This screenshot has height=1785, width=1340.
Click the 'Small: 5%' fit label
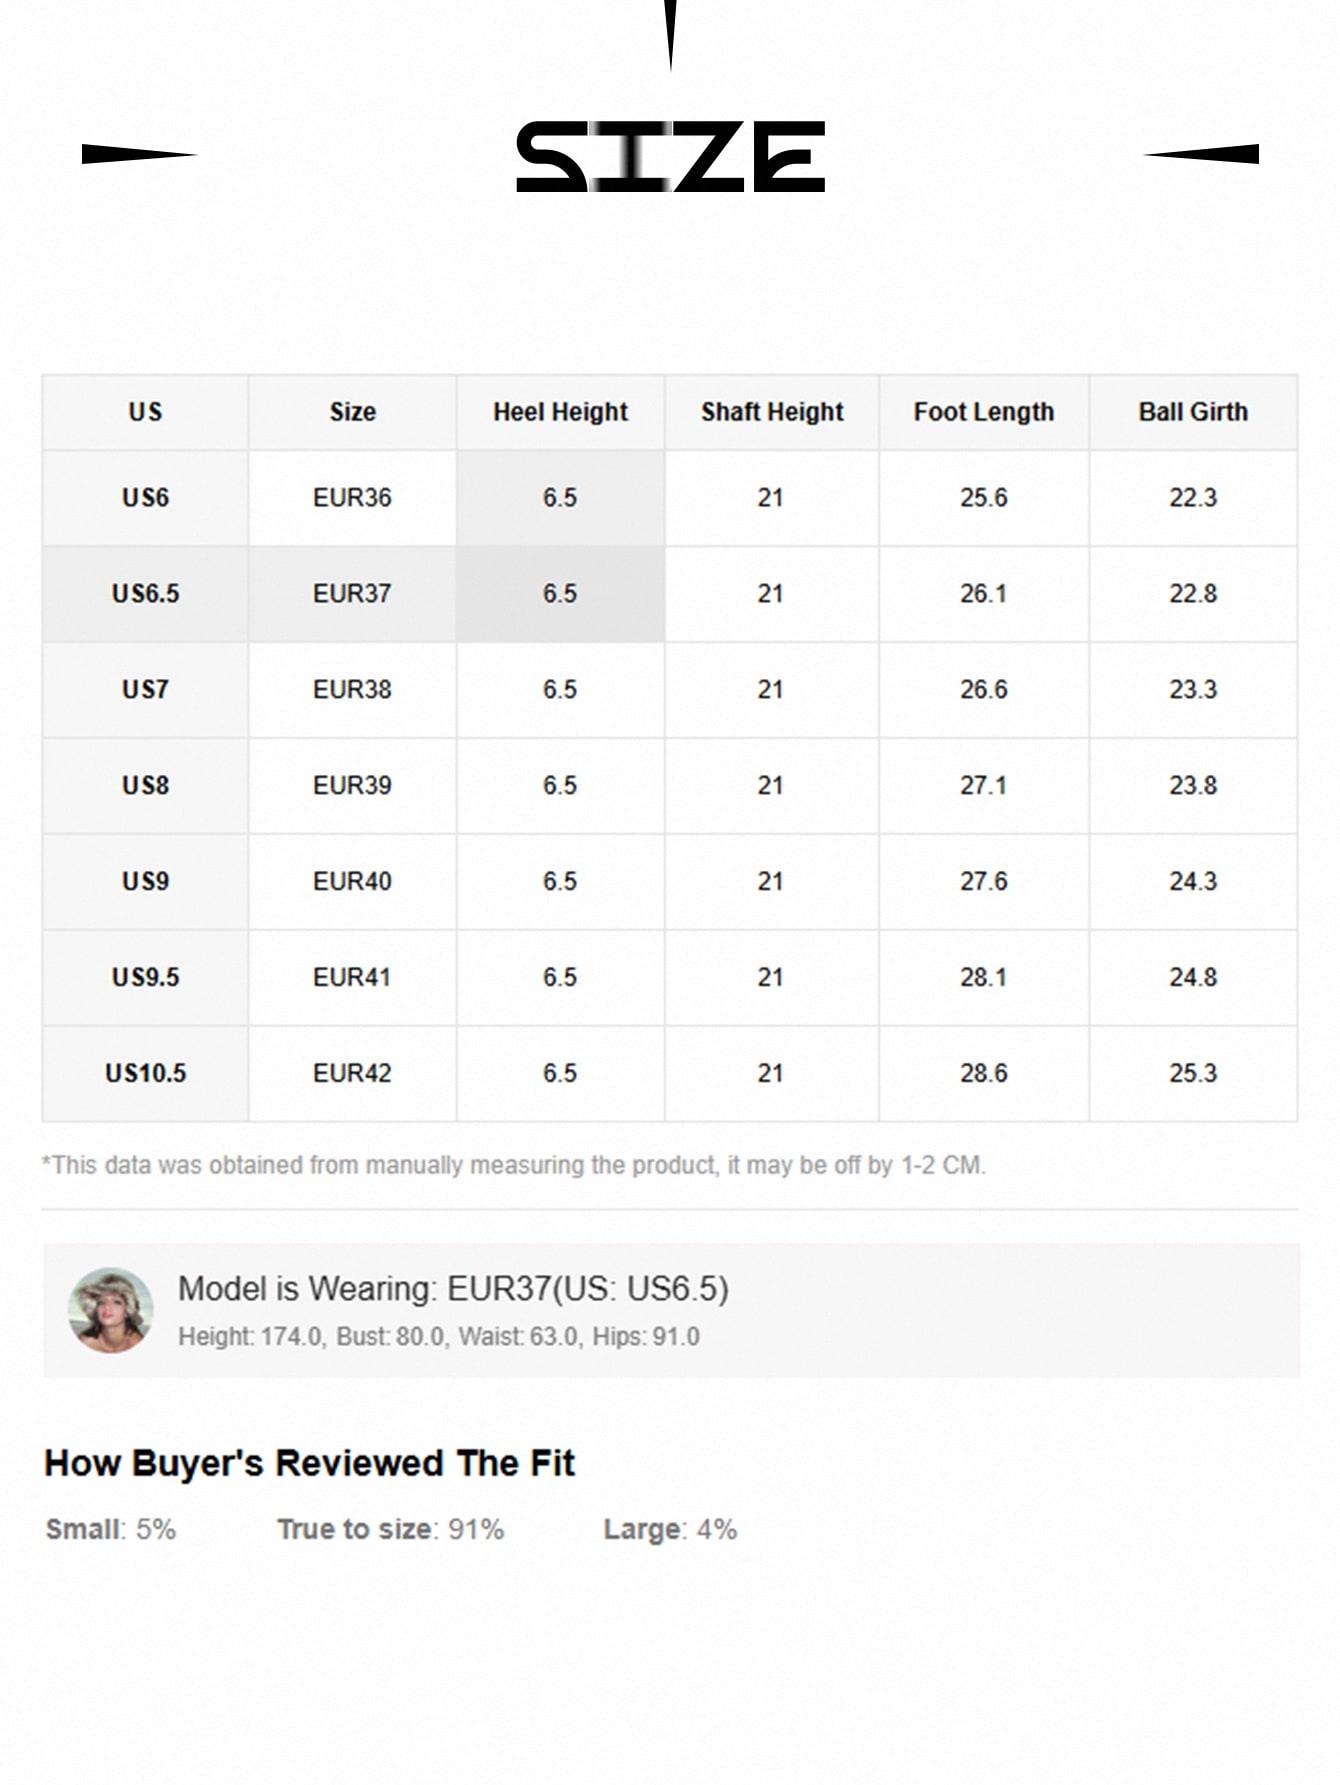pos(110,1530)
